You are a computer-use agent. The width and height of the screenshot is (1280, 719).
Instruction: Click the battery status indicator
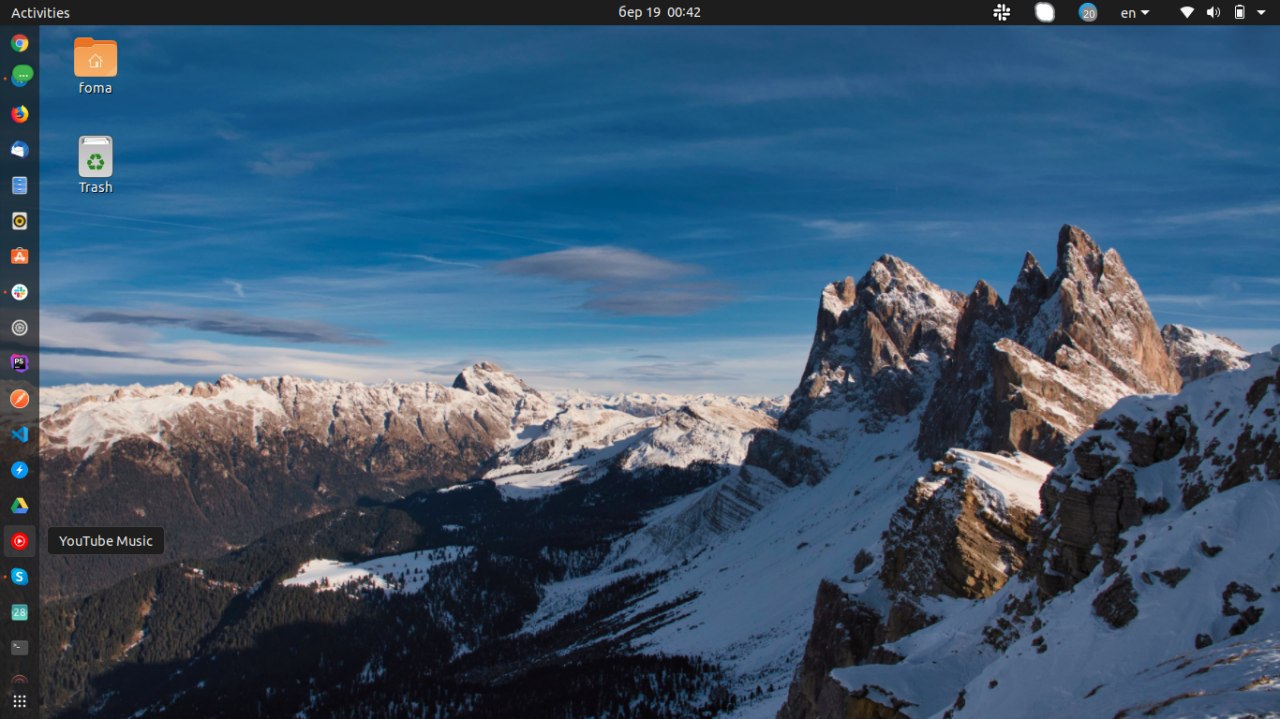[x=1240, y=12]
